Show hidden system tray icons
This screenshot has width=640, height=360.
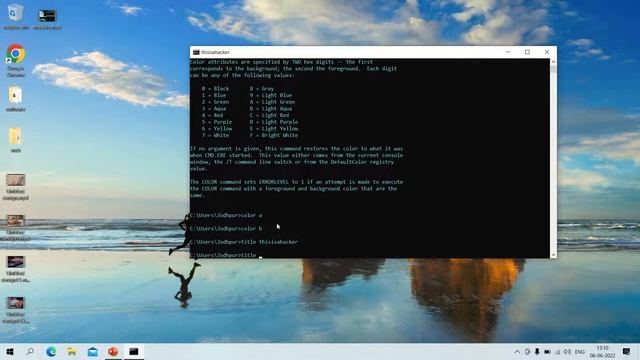(517, 351)
